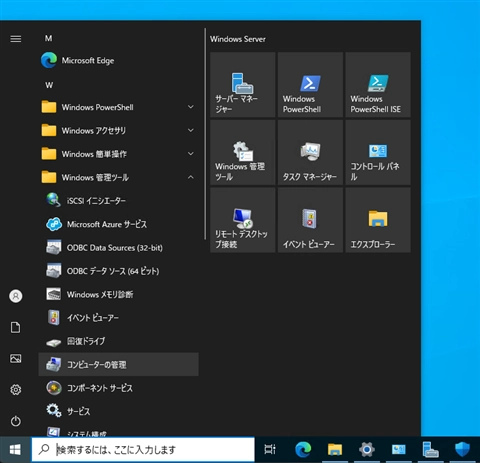Click the app list scrollbar
Image resolution: width=480 pixels, height=463 pixels.
click(205, 133)
